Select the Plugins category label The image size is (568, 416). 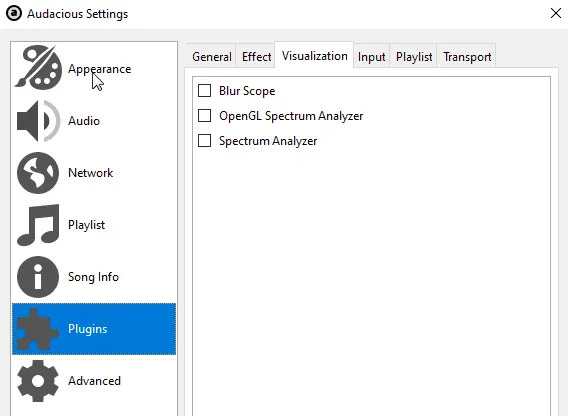click(88, 329)
